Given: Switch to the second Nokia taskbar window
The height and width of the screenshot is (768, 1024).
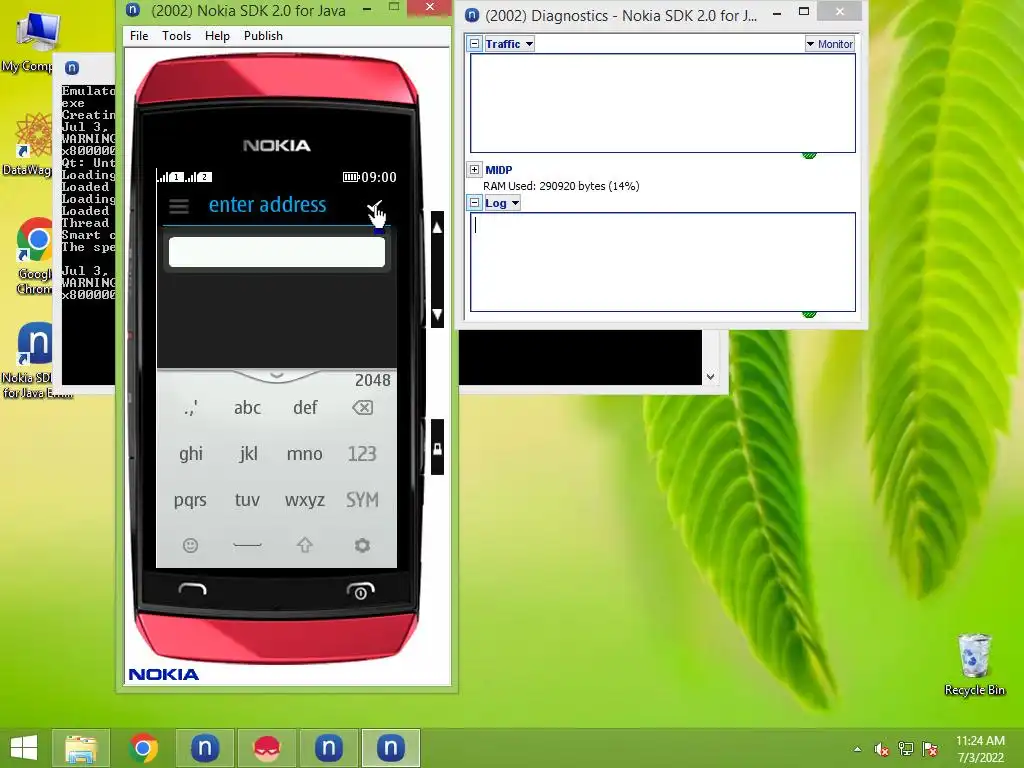Looking at the screenshot, I should [x=328, y=748].
